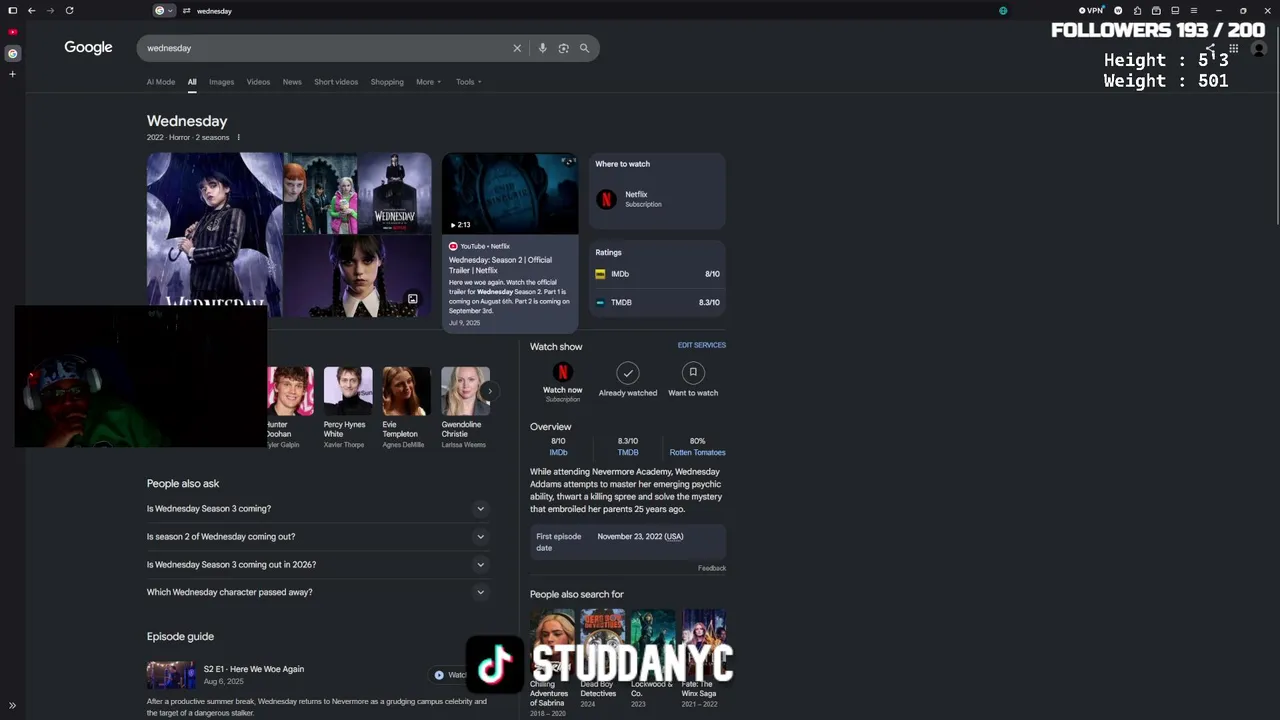Image resolution: width=1280 pixels, height=720 pixels.
Task: Open Dead Boy Detectives related show
Action: click(602, 660)
